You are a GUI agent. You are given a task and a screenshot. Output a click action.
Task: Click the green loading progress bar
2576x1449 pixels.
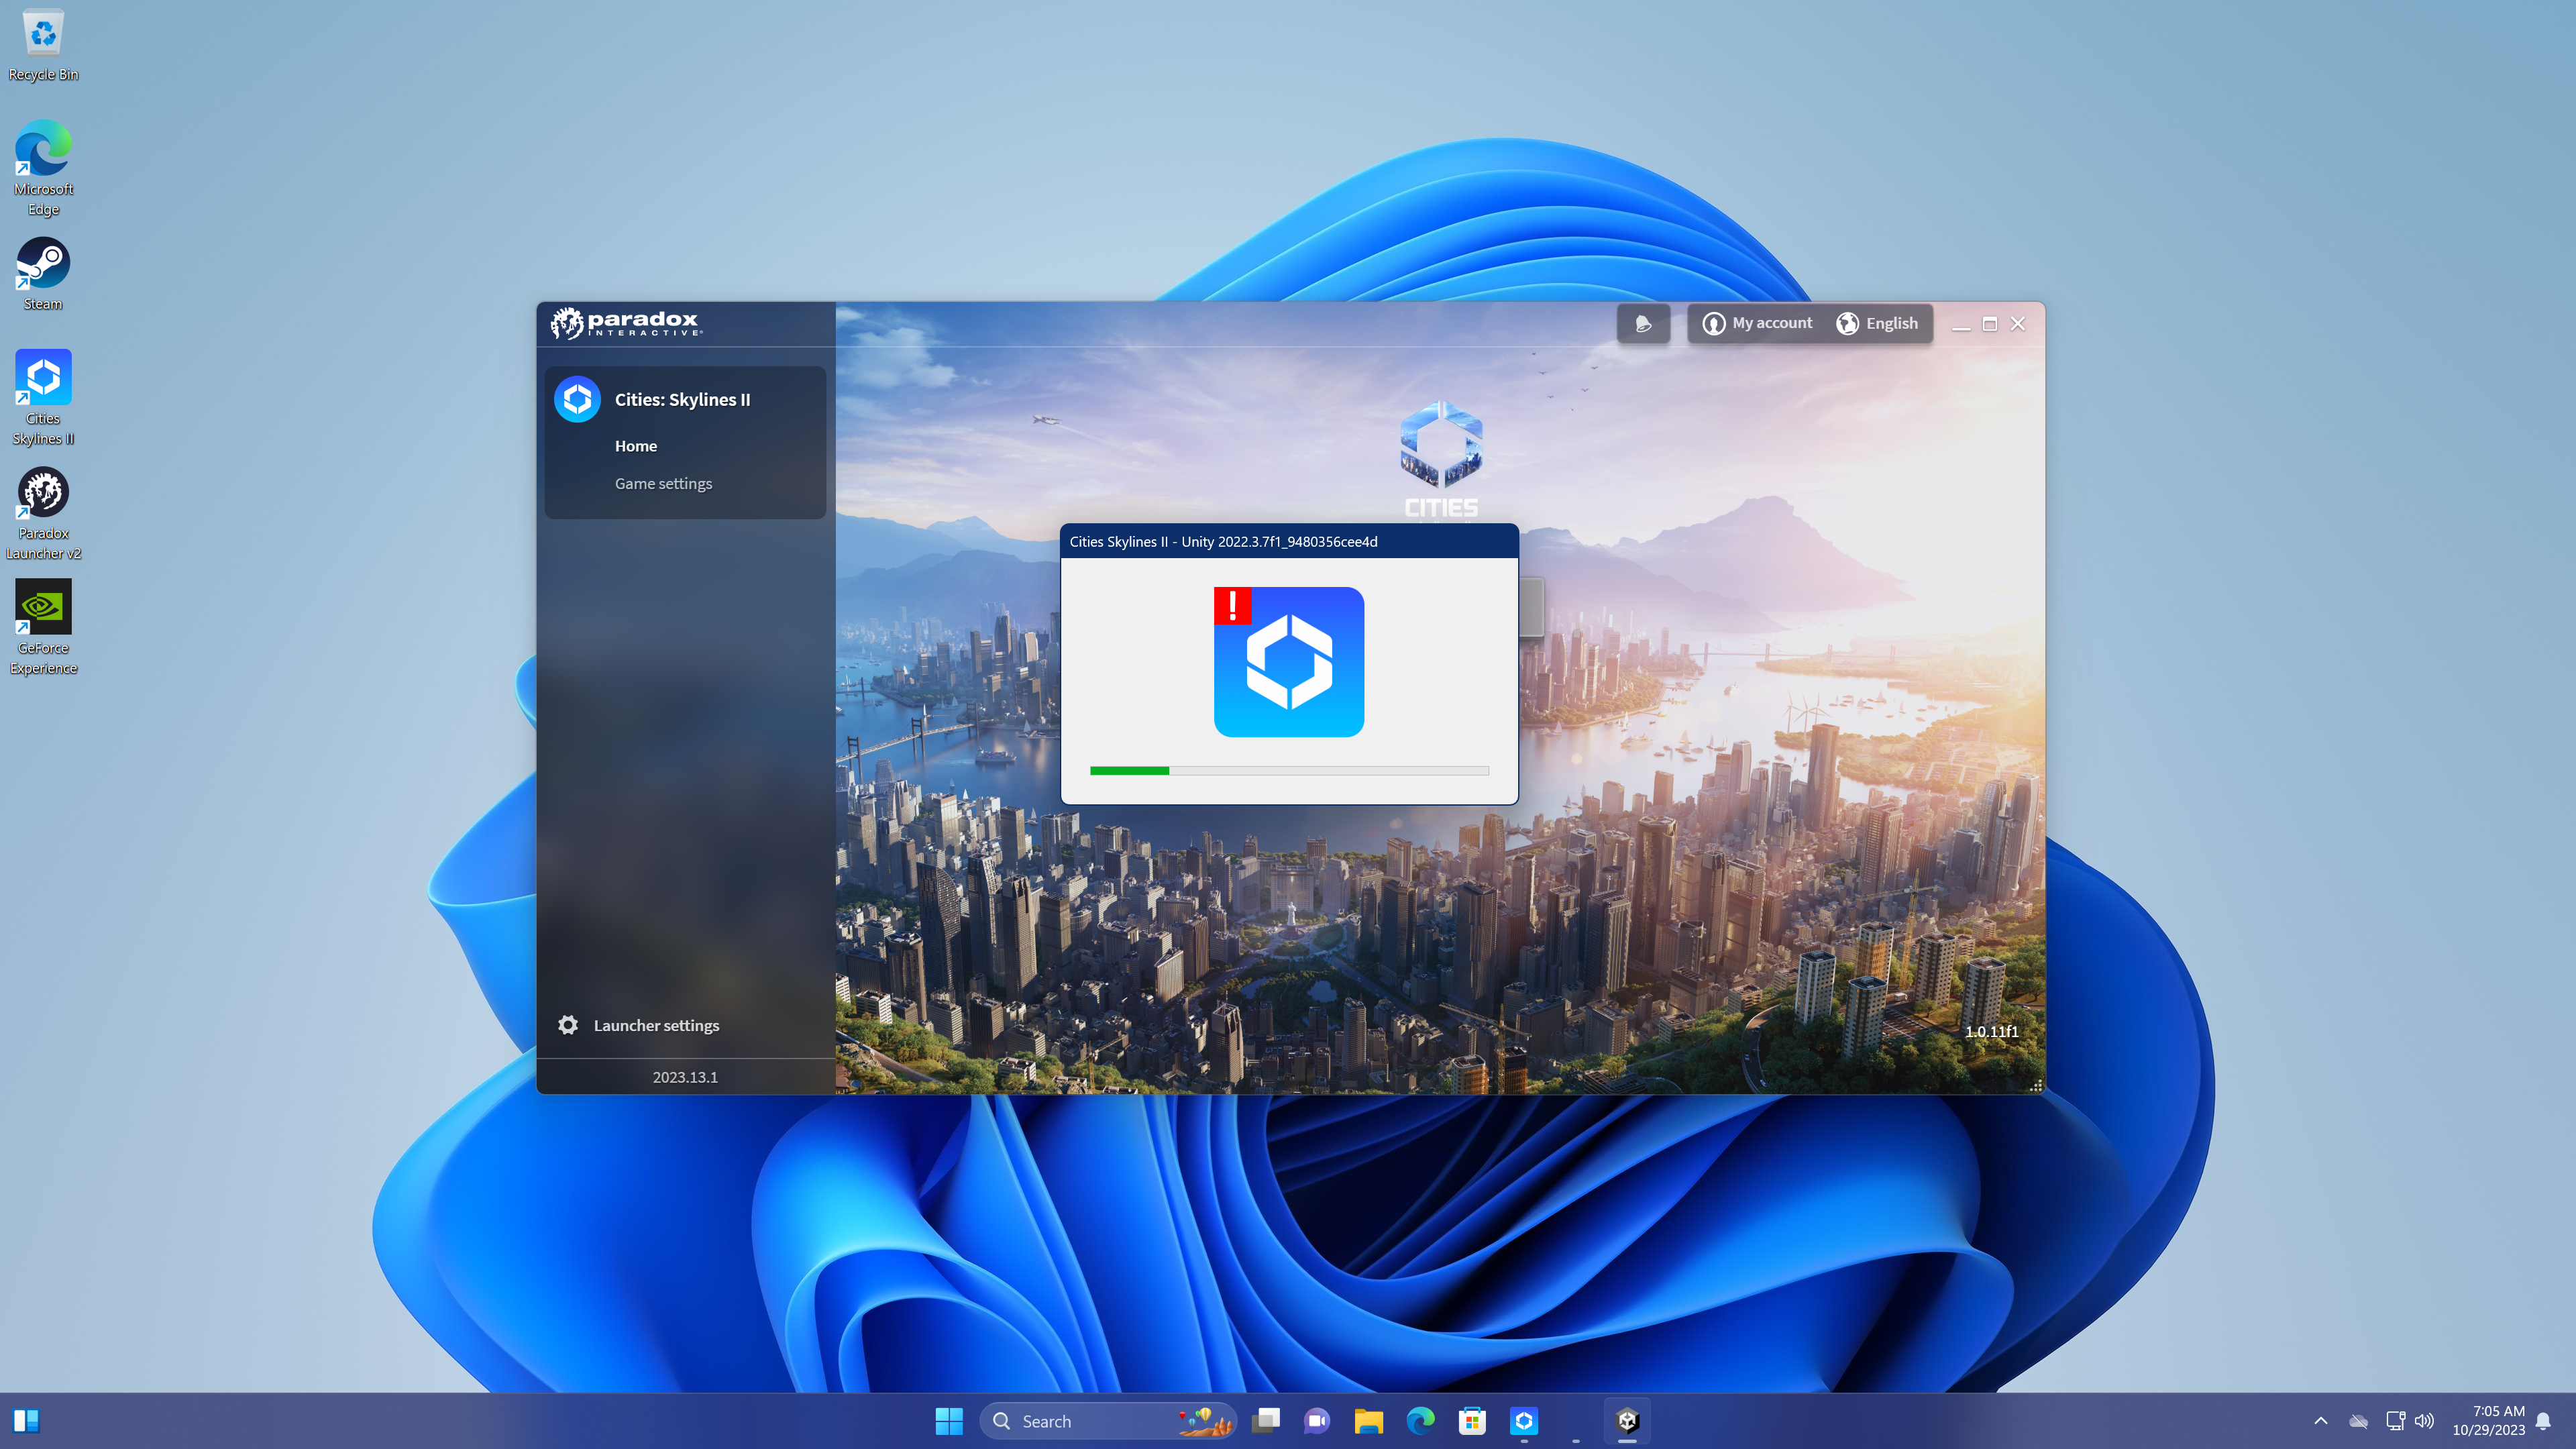pos(1289,771)
